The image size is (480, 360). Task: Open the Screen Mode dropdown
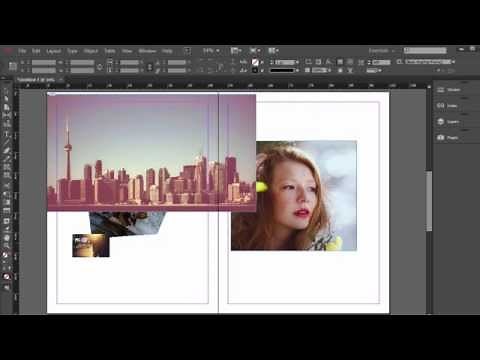255,51
